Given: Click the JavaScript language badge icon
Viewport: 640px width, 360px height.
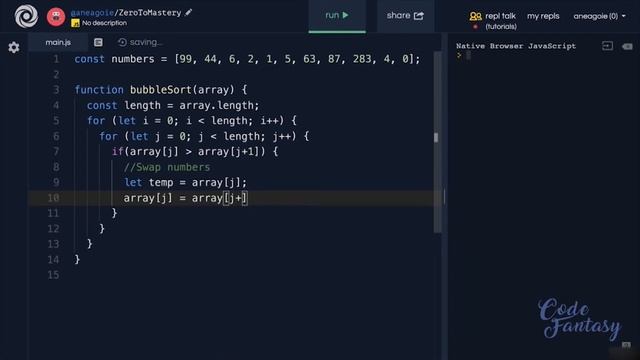Looking at the screenshot, I should click(x=75, y=23).
